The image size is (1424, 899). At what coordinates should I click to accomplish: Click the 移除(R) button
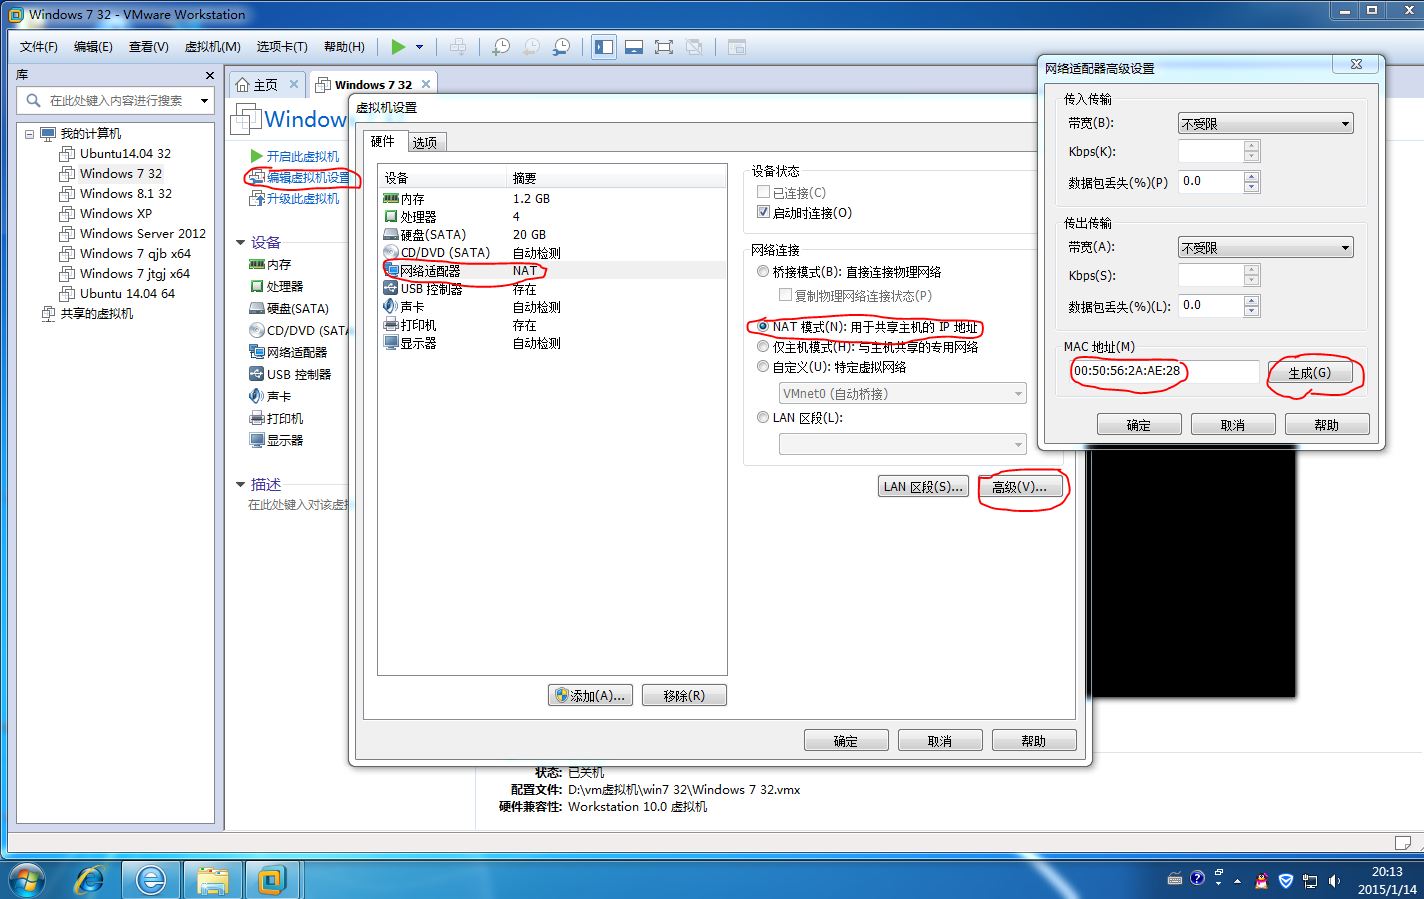[684, 695]
